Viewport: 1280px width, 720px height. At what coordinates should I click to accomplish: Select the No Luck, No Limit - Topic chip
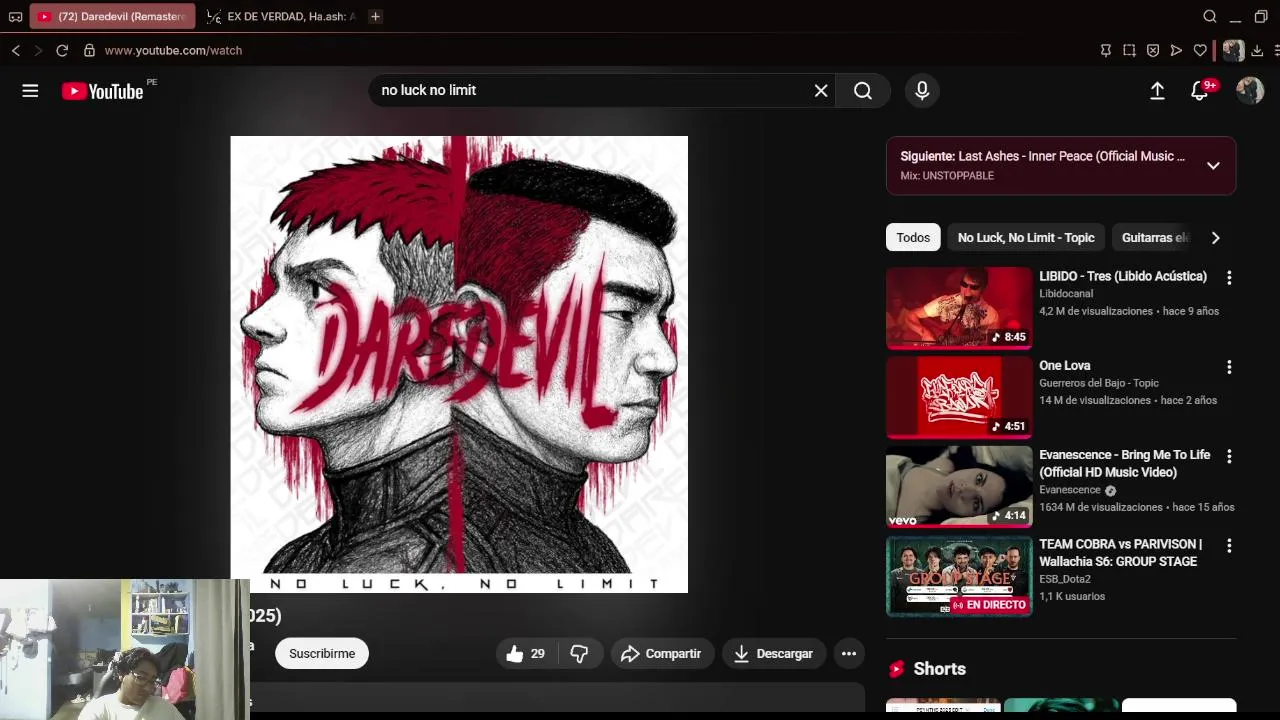coord(1026,238)
